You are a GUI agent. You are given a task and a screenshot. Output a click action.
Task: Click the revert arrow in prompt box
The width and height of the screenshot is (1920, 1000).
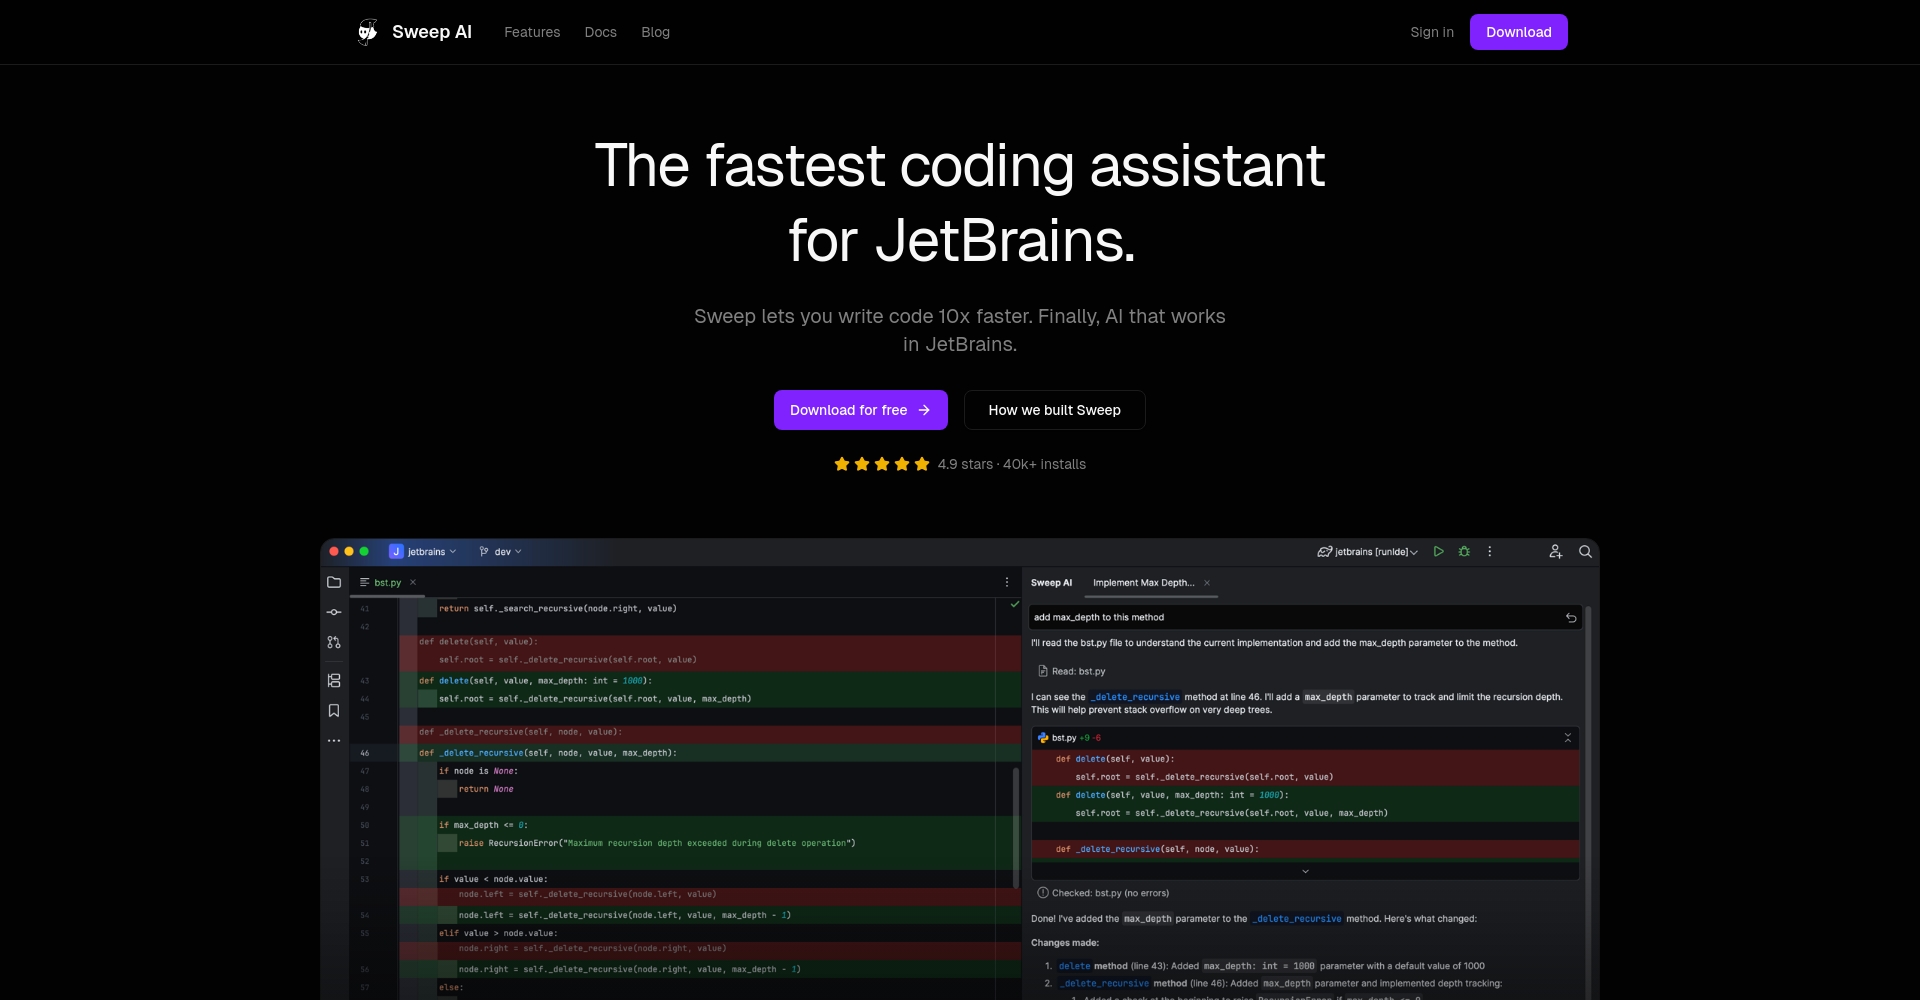1571,618
